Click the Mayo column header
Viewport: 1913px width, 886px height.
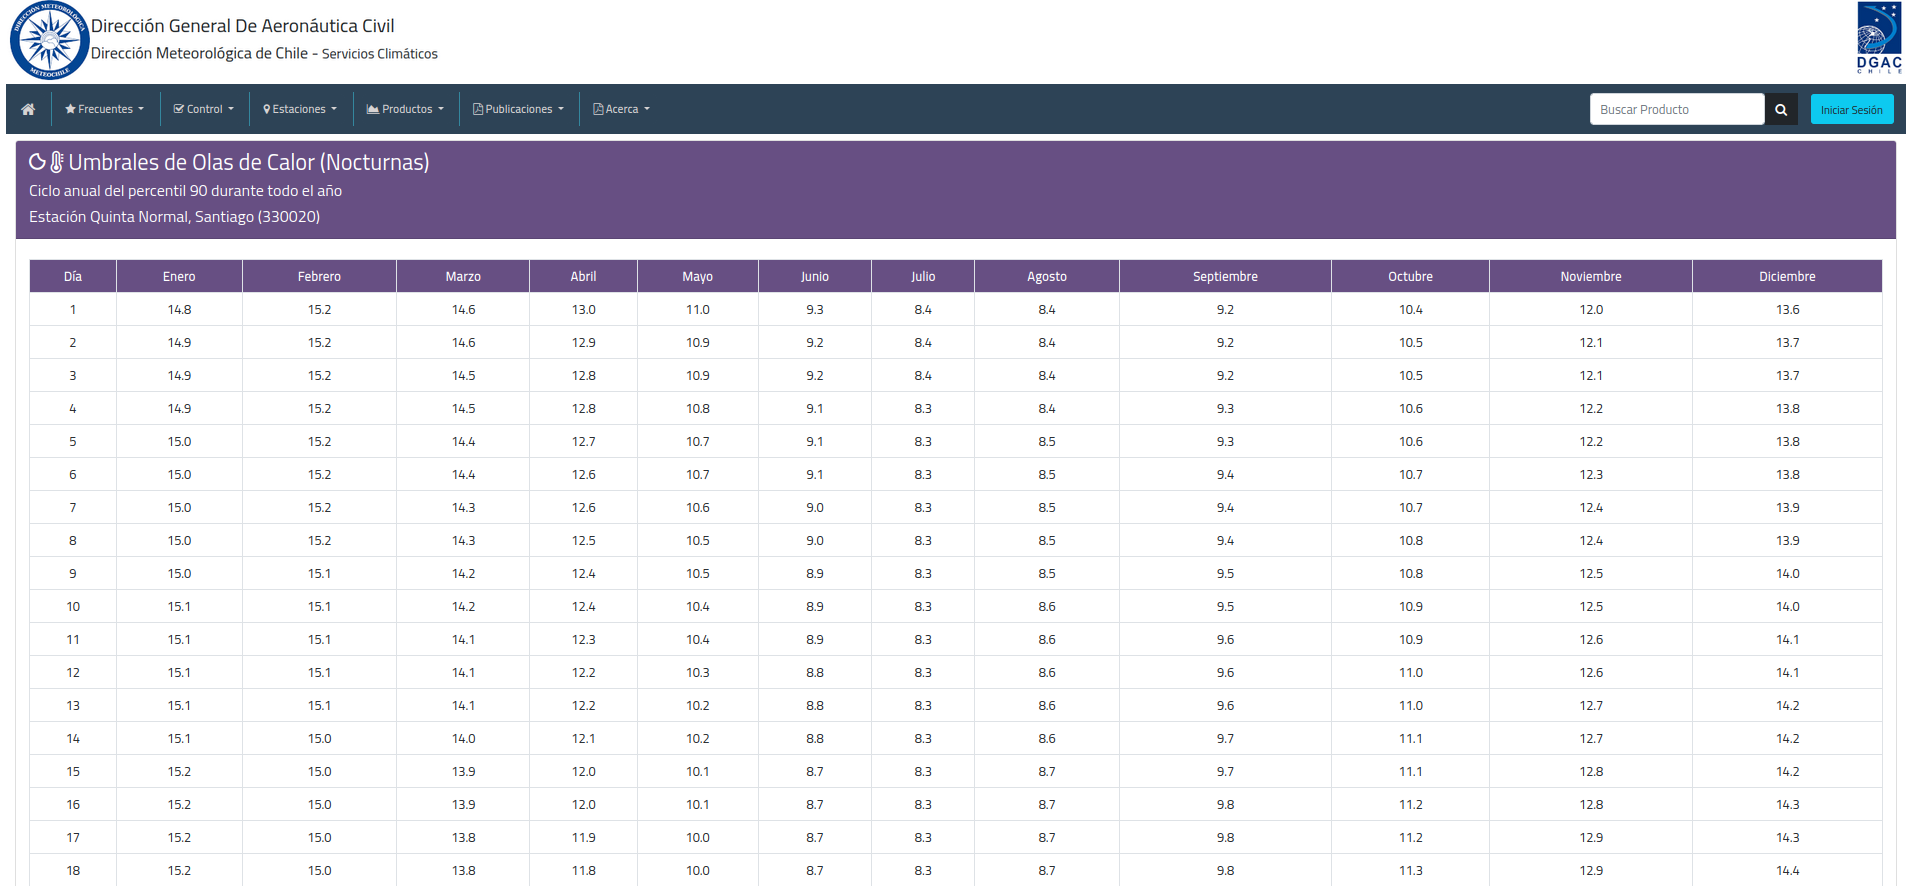click(698, 276)
